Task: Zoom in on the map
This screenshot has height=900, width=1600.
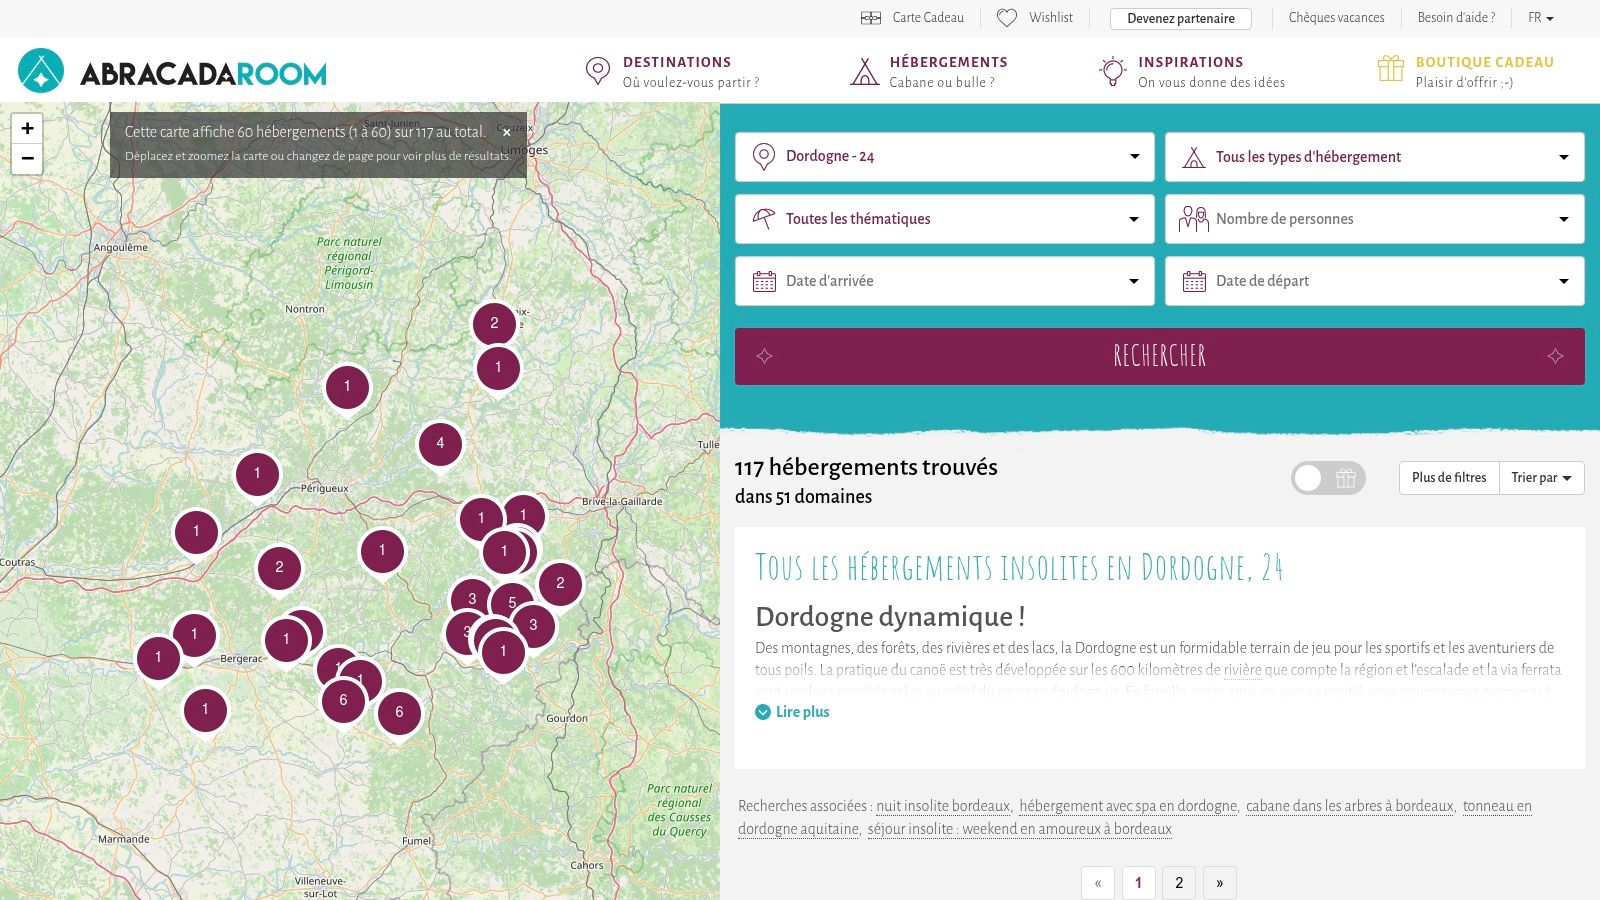Action: (27, 128)
